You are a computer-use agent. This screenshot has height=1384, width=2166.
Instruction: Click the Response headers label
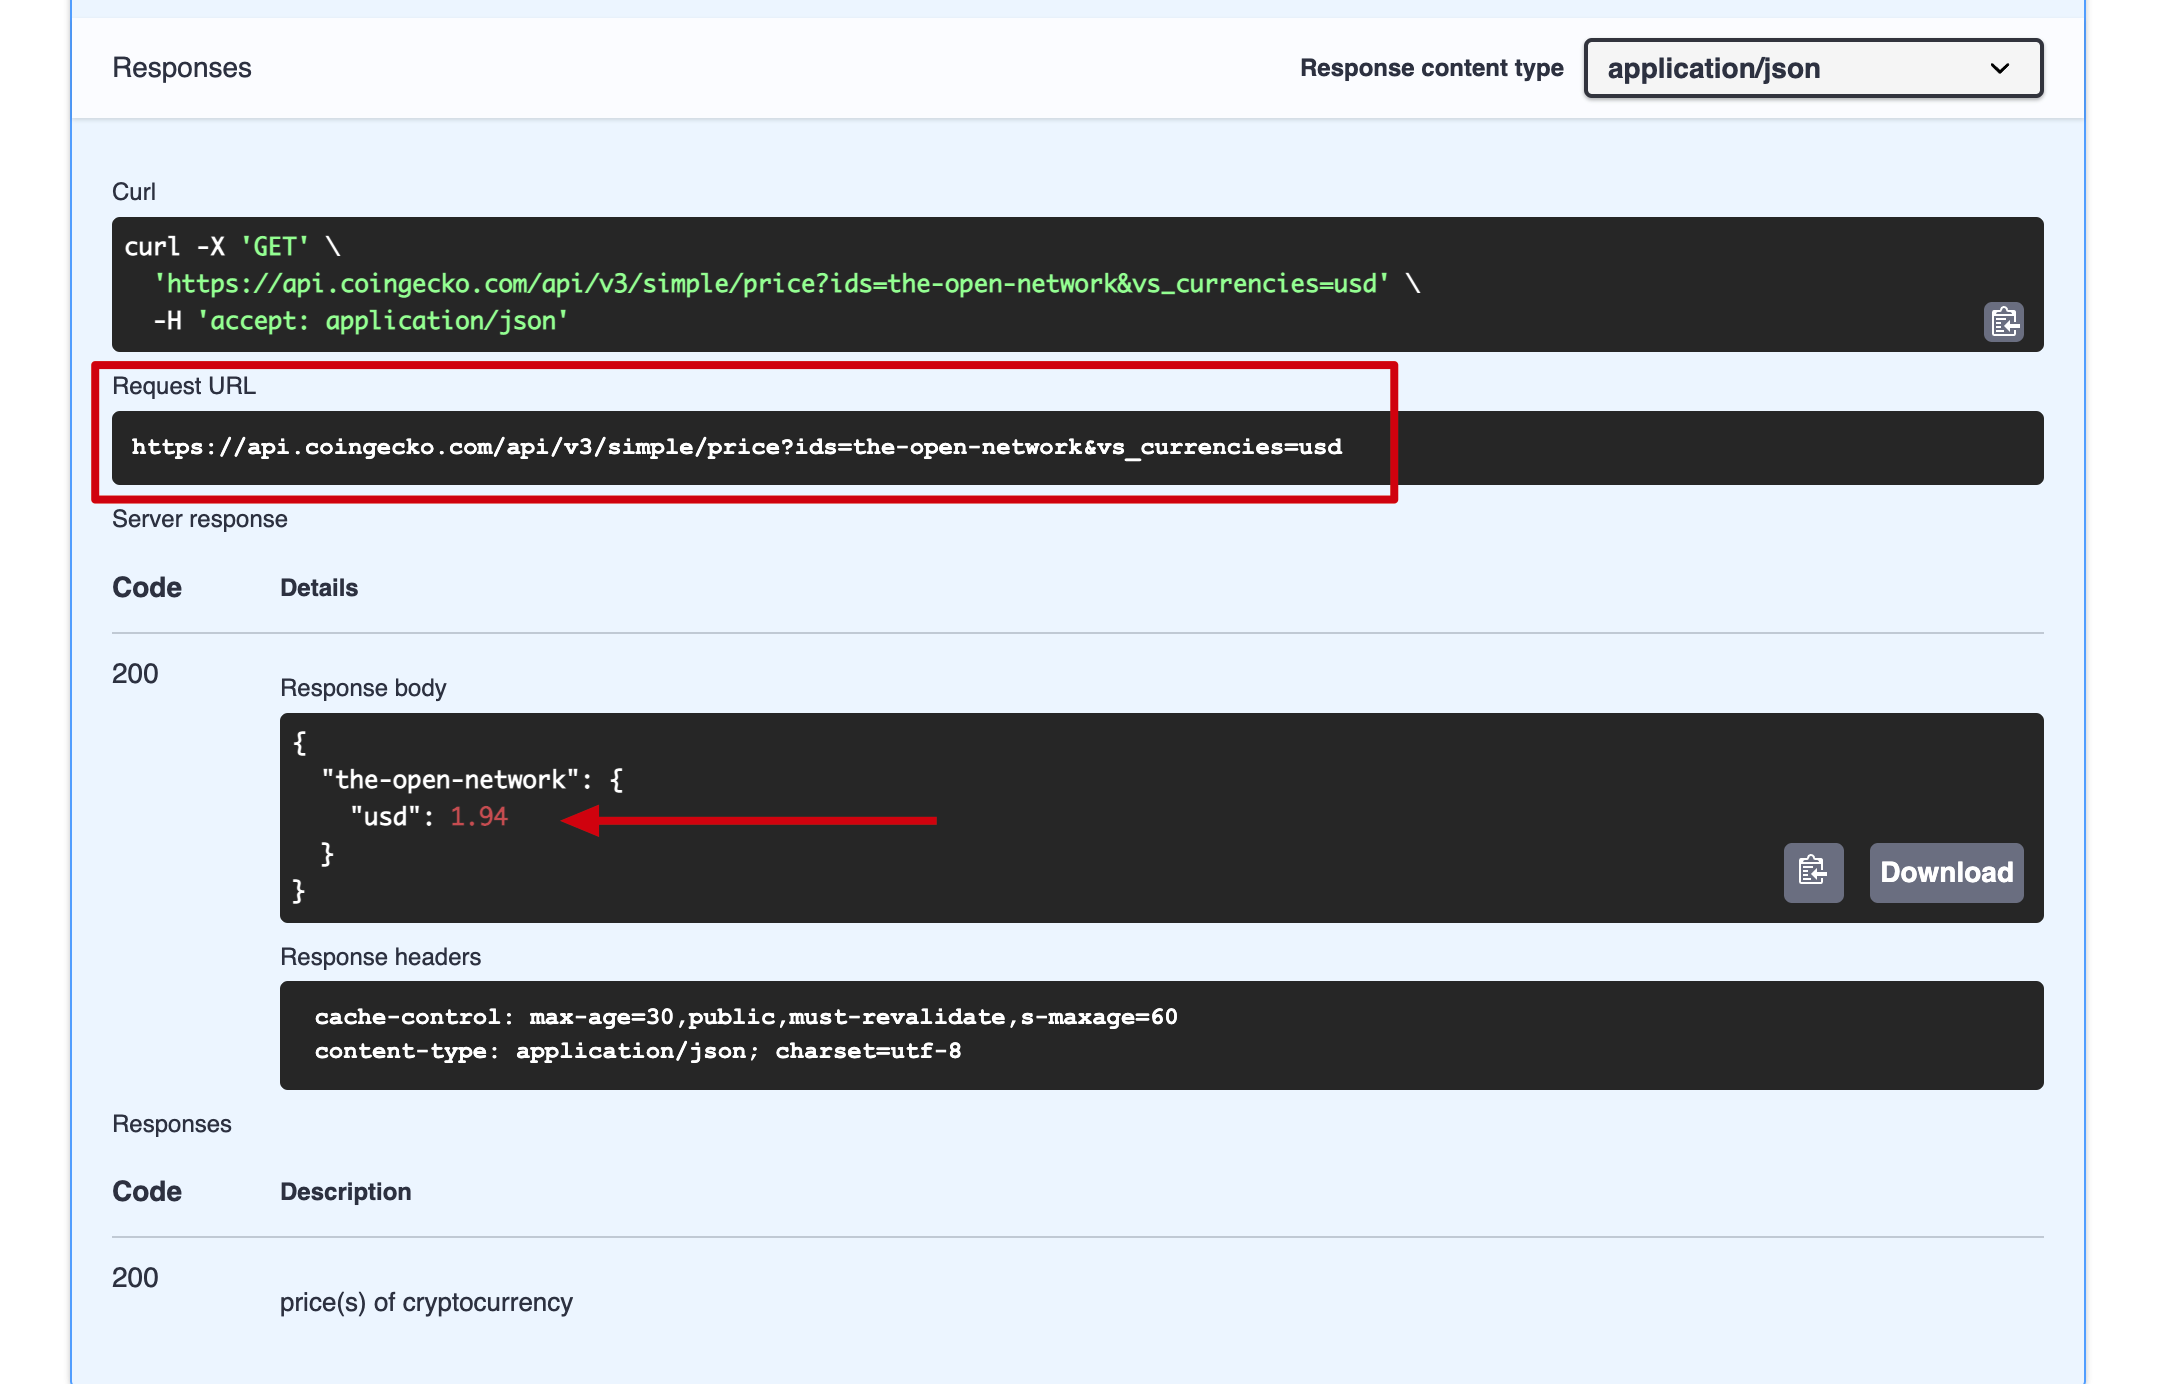(x=380, y=957)
